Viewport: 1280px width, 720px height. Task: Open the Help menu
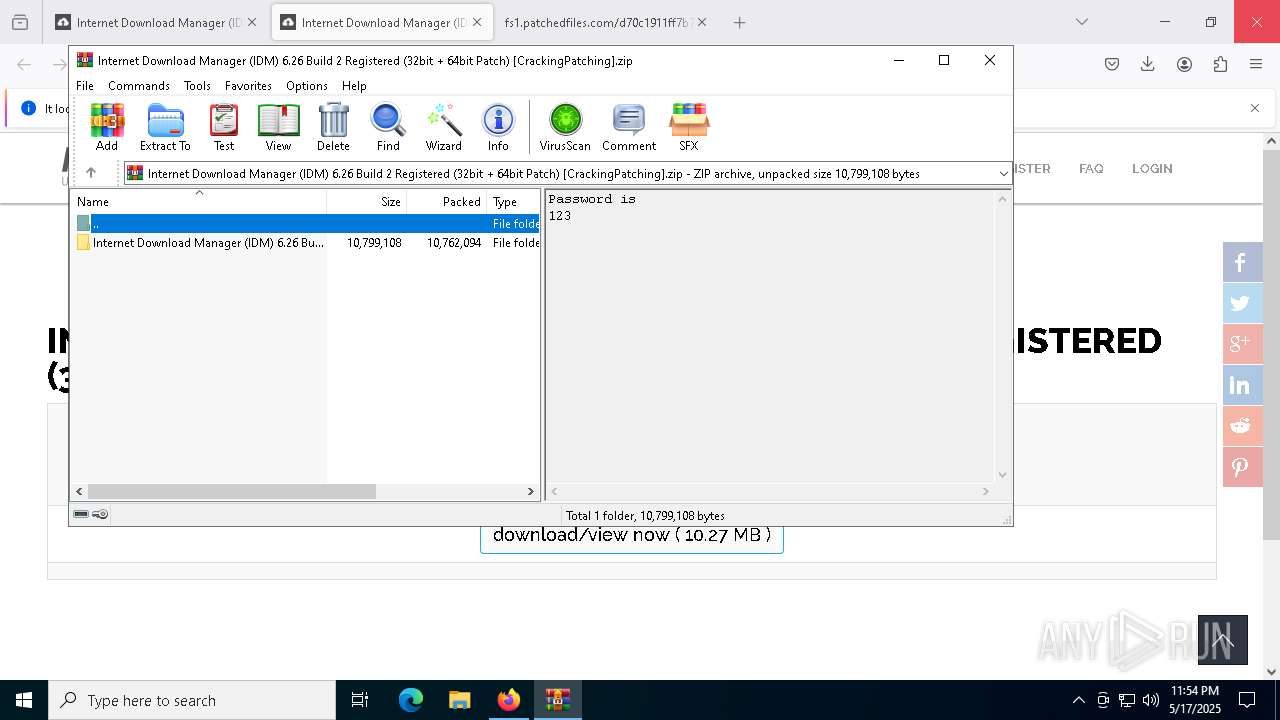coord(354,86)
